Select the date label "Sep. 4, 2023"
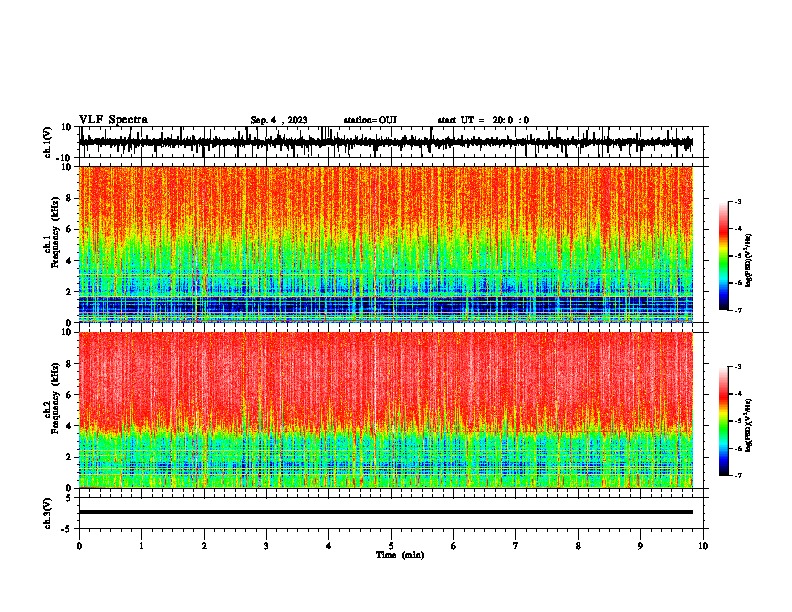 279,120
